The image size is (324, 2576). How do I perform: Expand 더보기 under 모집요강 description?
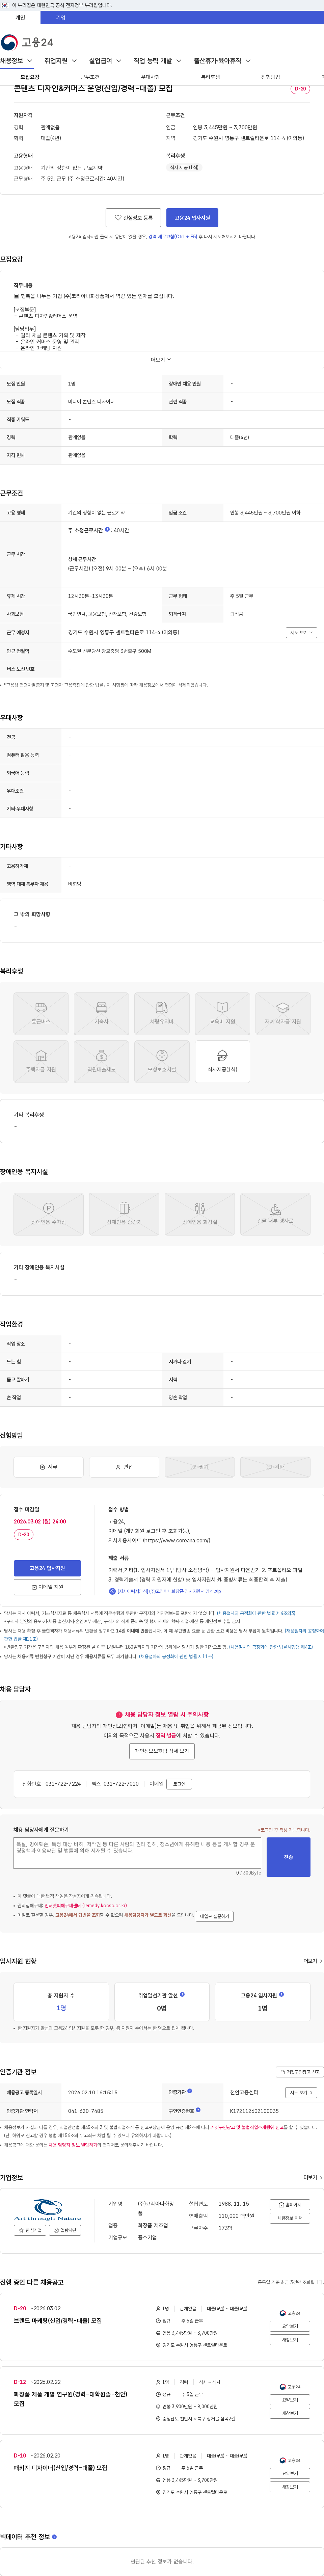[x=161, y=360]
